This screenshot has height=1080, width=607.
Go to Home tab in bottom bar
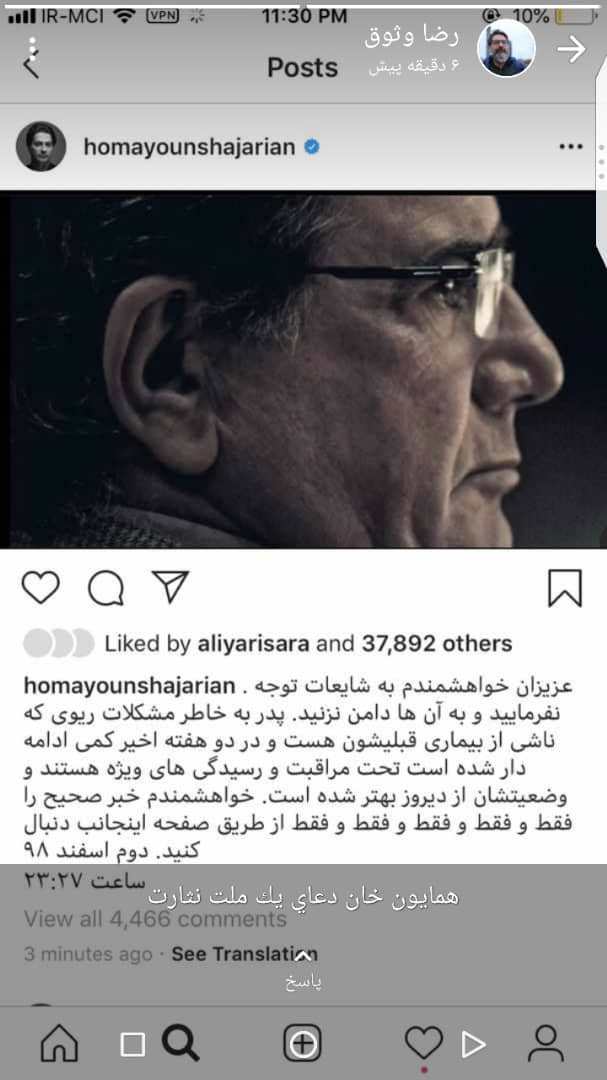pyautogui.click(x=59, y=1043)
